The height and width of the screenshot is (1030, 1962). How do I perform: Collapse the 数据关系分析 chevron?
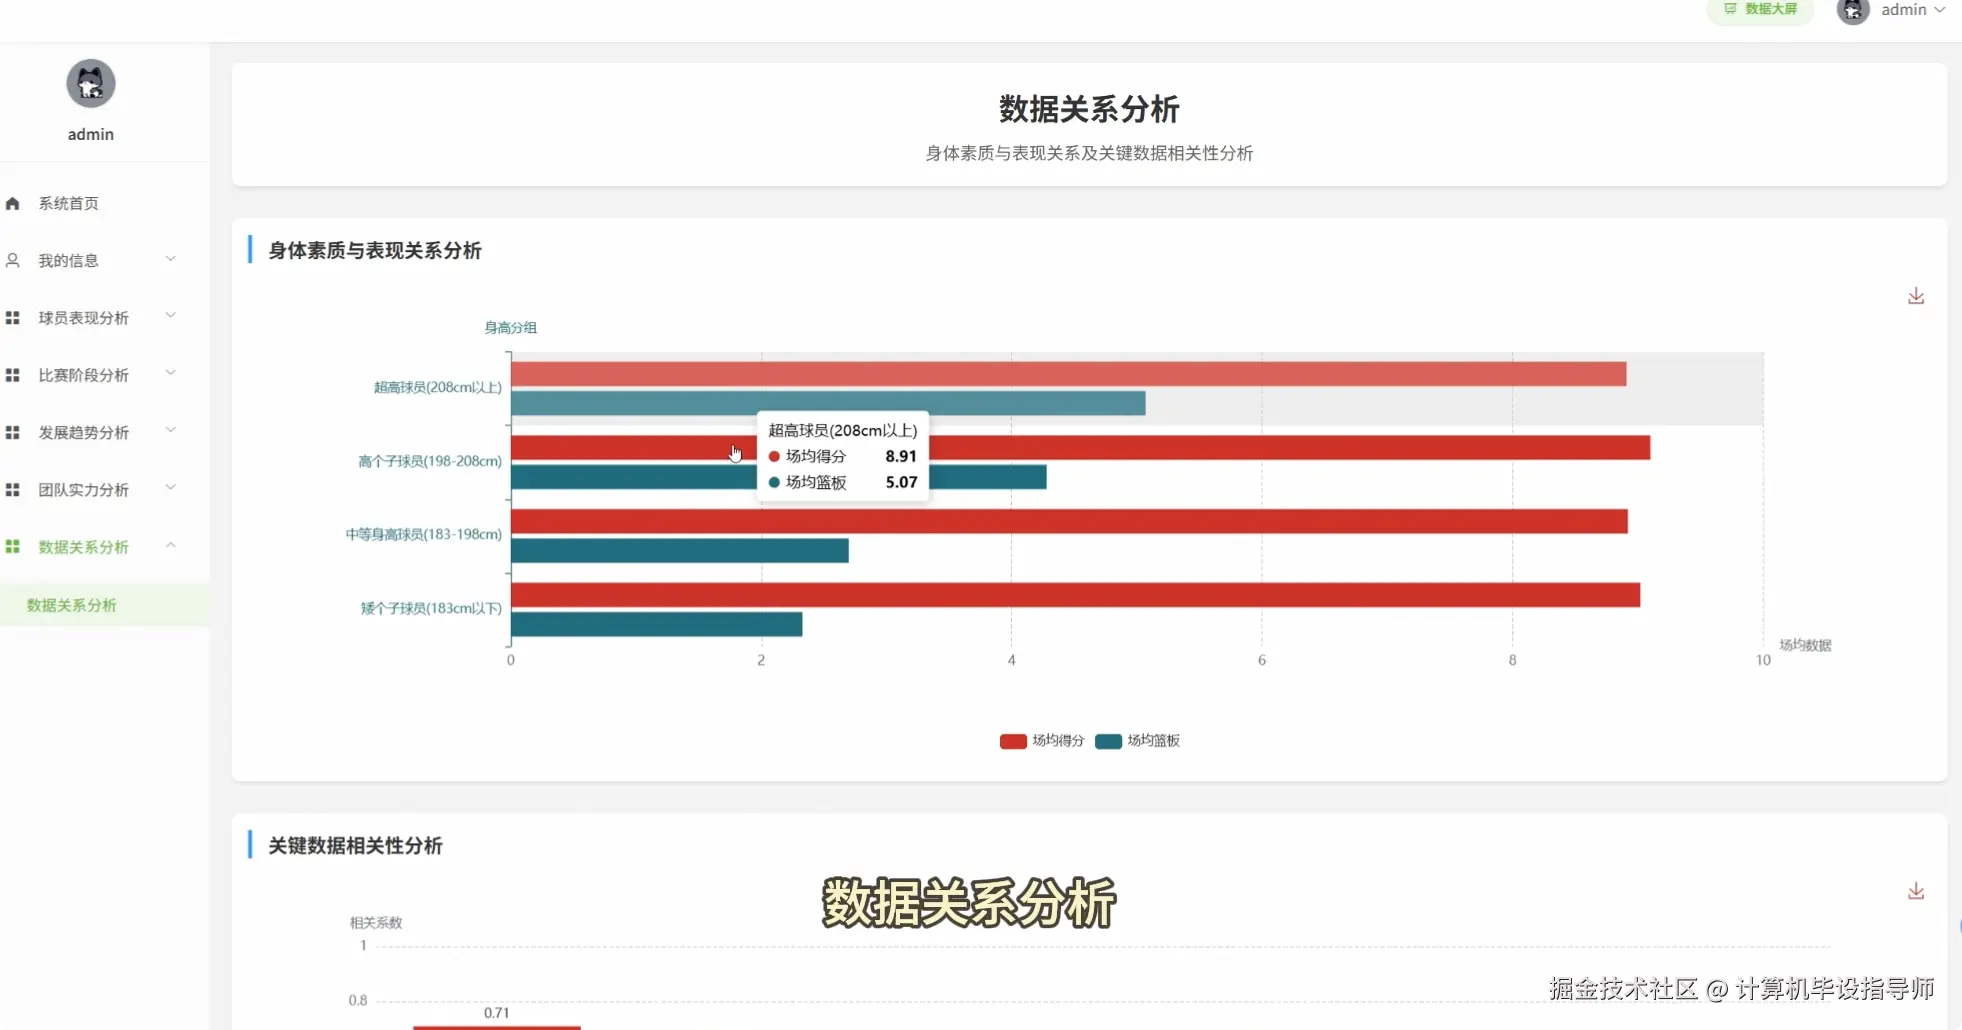171,545
